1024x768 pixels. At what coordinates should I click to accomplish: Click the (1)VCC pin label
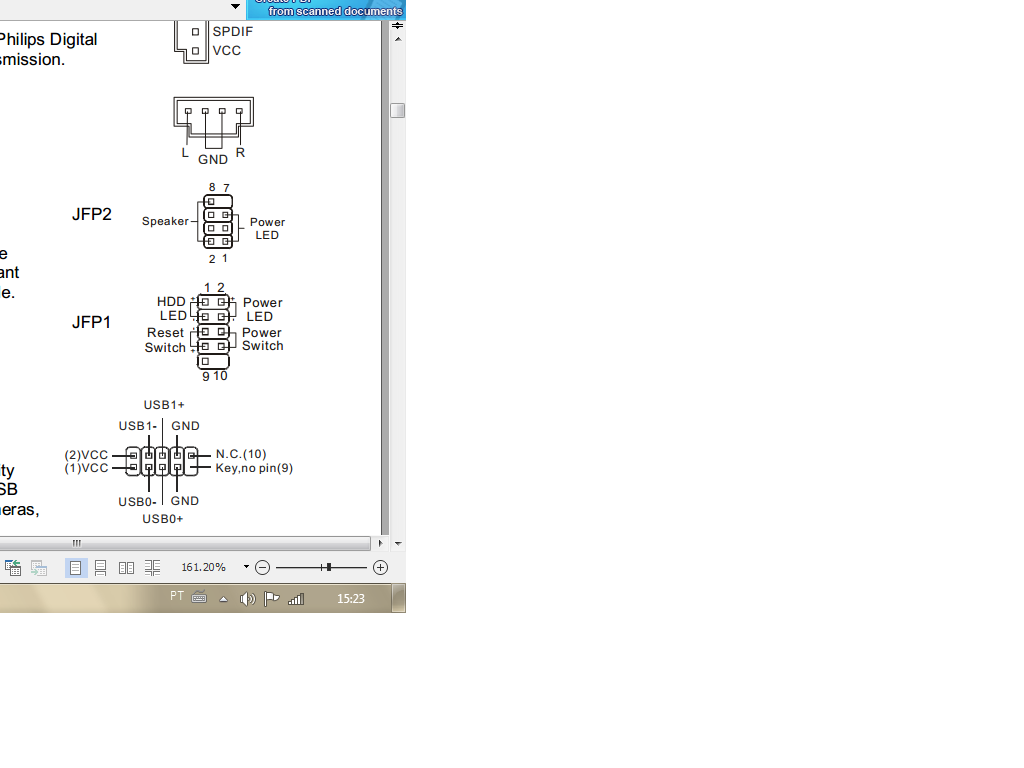[x=86, y=468]
